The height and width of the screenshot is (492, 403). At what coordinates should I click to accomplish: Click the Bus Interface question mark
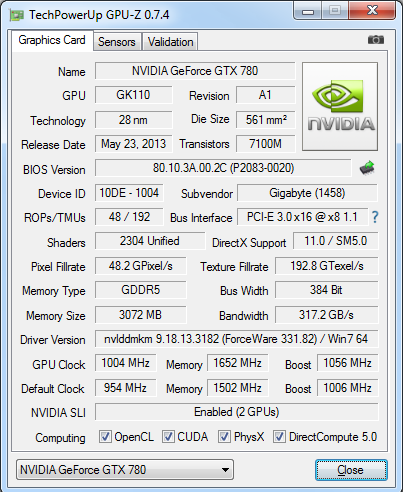click(375, 217)
